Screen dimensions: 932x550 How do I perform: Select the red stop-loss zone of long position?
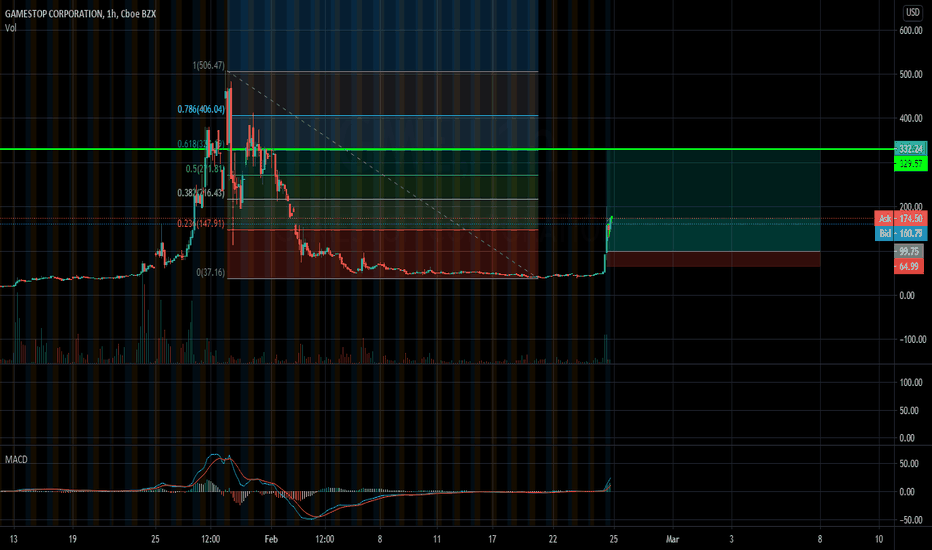(x=713, y=259)
